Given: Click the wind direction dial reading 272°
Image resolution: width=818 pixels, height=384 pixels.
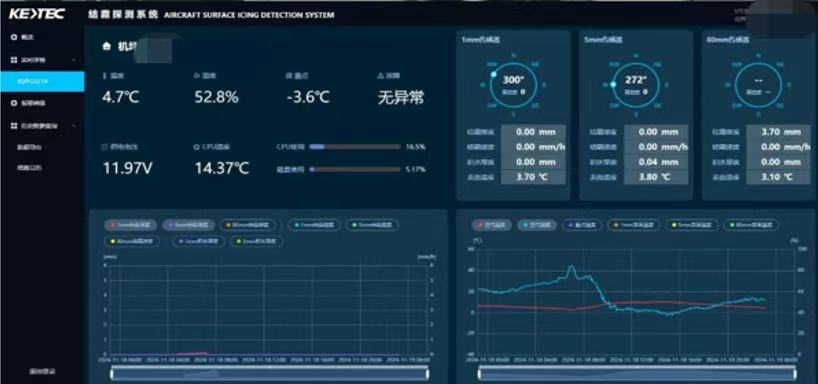Looking at the screenshot, I should pos(636,85).
